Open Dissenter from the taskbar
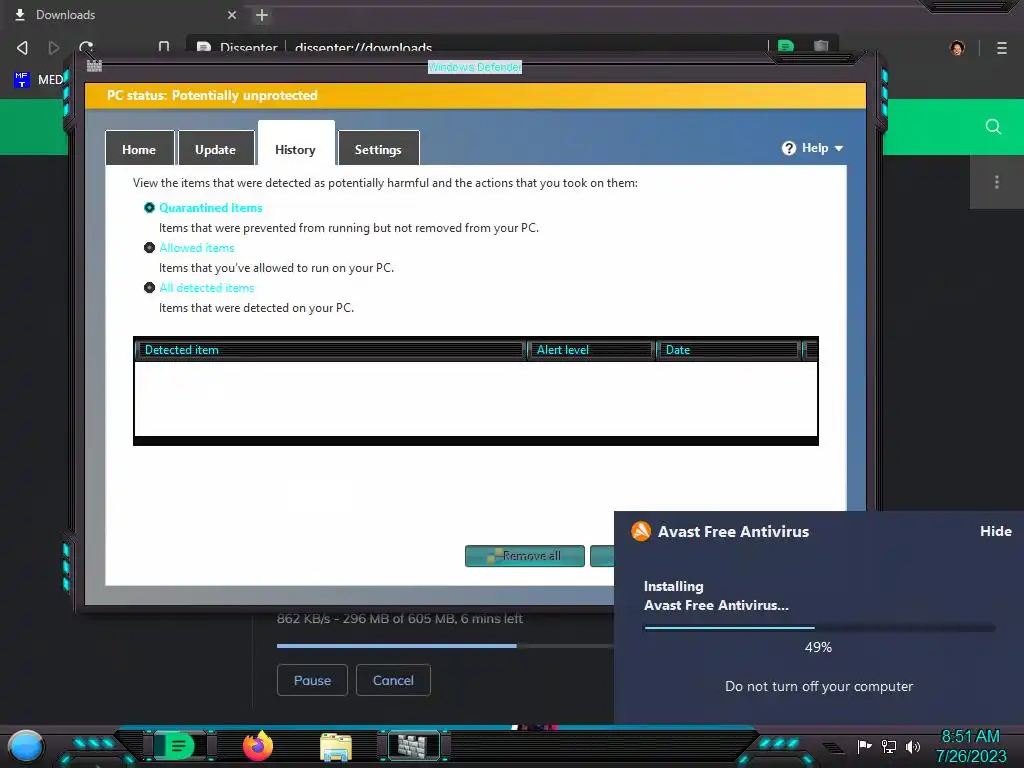 [179, 746]
